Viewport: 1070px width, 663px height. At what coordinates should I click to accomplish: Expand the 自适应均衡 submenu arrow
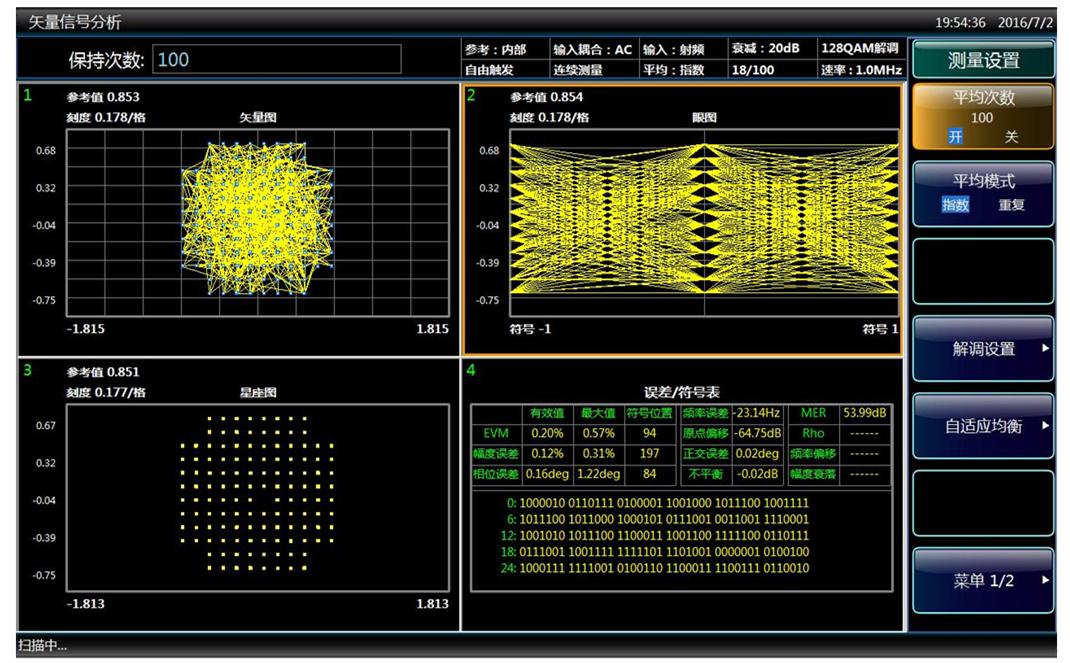(x=1045, y=426)
